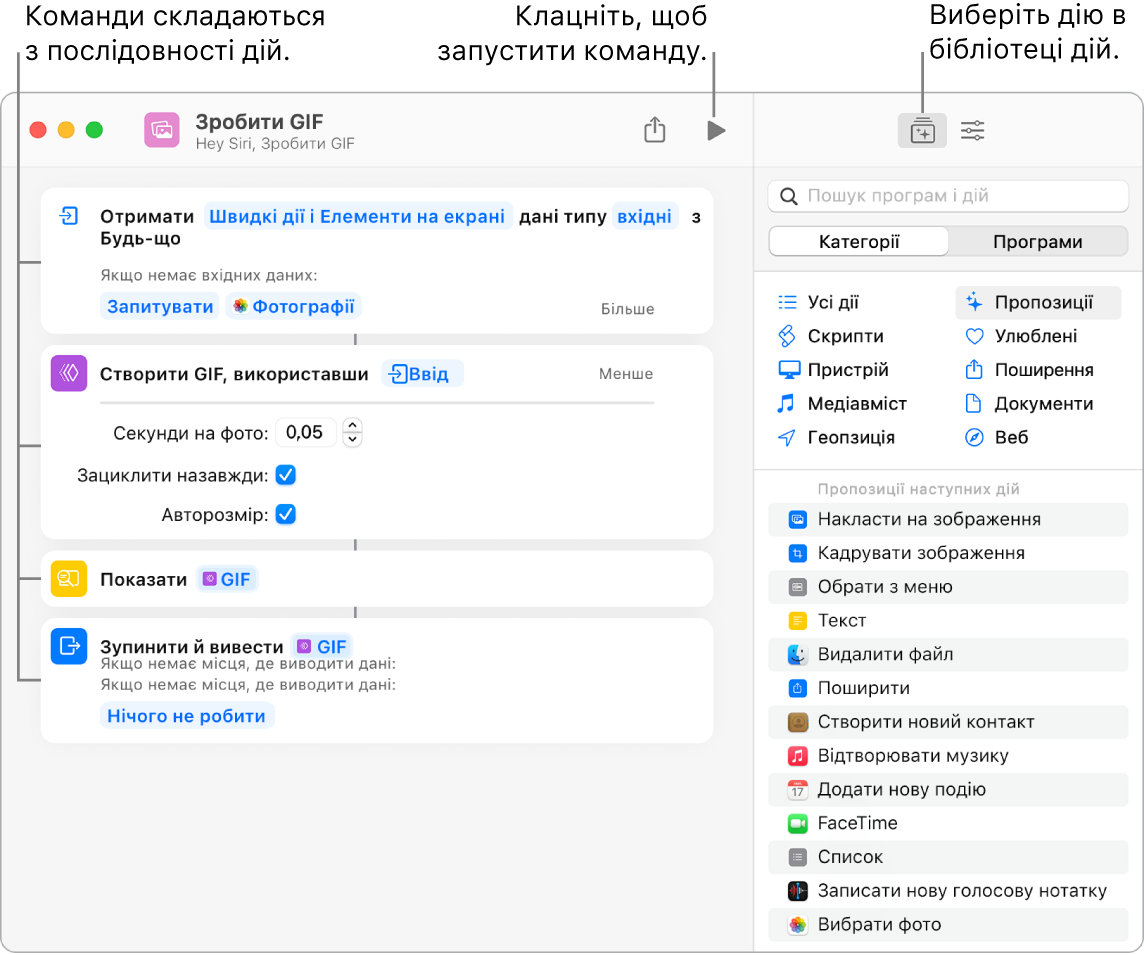Viewport: 1144px width, 955px height.
Task: Select the «Медіавміст» category icon
Action: point(788,403)
